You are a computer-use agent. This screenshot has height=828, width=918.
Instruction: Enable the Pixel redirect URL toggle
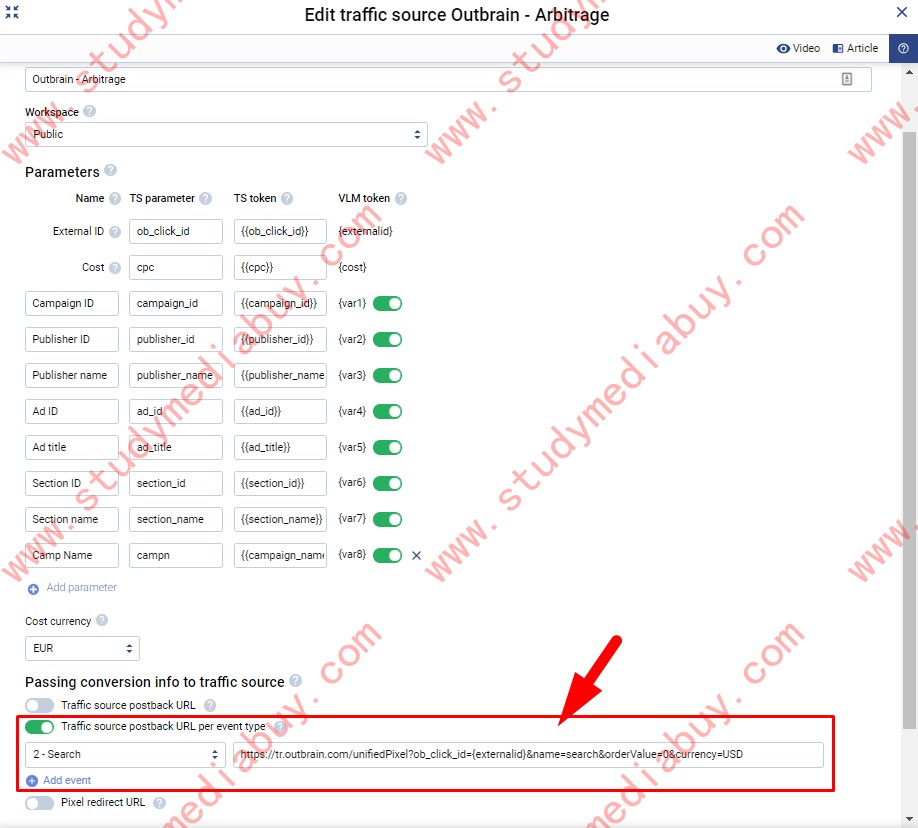click(40, 803)
